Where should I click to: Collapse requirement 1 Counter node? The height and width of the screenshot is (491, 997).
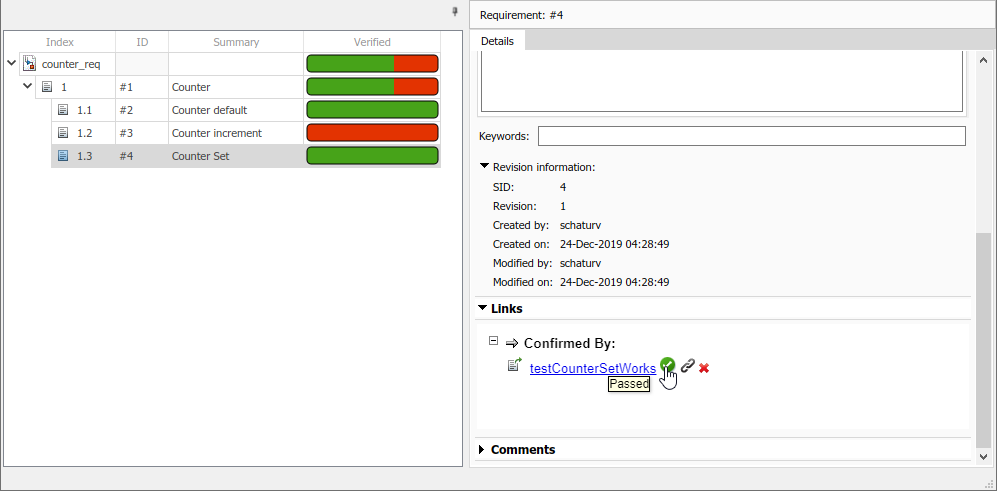click(x=27, y=86)
